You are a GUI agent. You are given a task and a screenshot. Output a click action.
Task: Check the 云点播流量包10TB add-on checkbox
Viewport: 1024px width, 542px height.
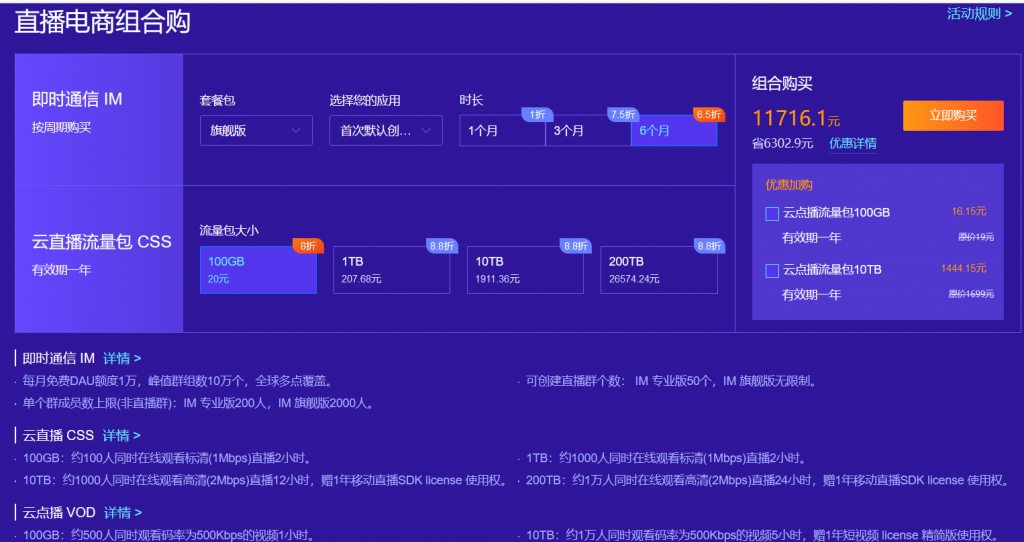click(x=772, y=270)
